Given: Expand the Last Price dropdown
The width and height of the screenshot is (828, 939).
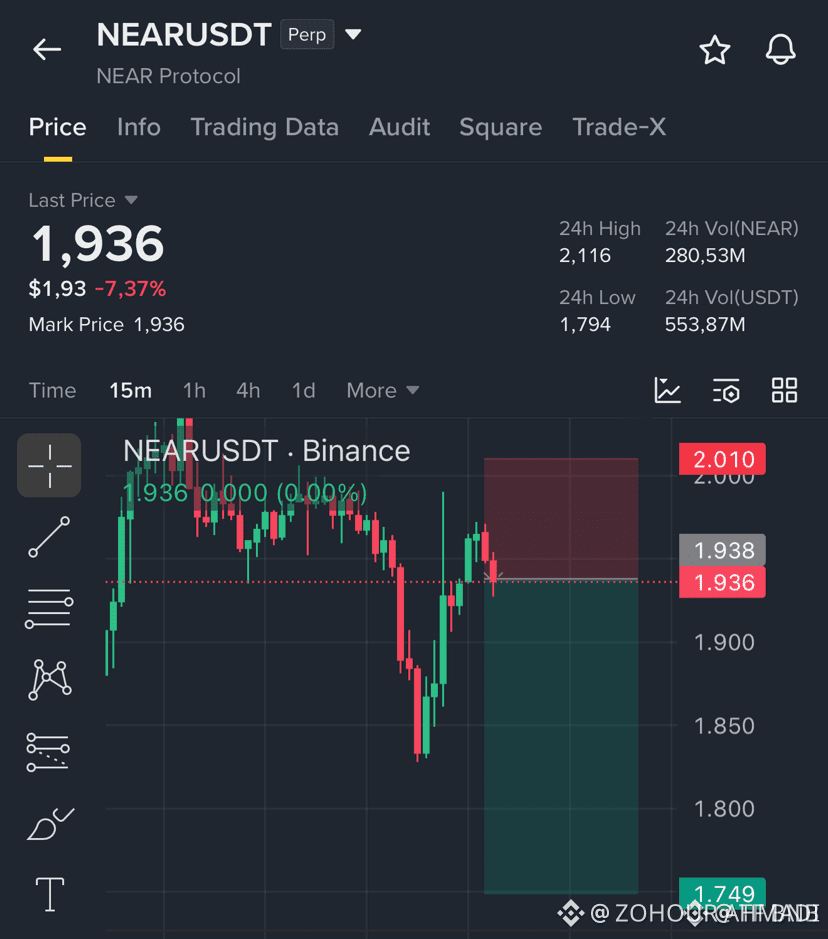Looking at the screenshot, I should pyautogui.click(x=131, y=199).
